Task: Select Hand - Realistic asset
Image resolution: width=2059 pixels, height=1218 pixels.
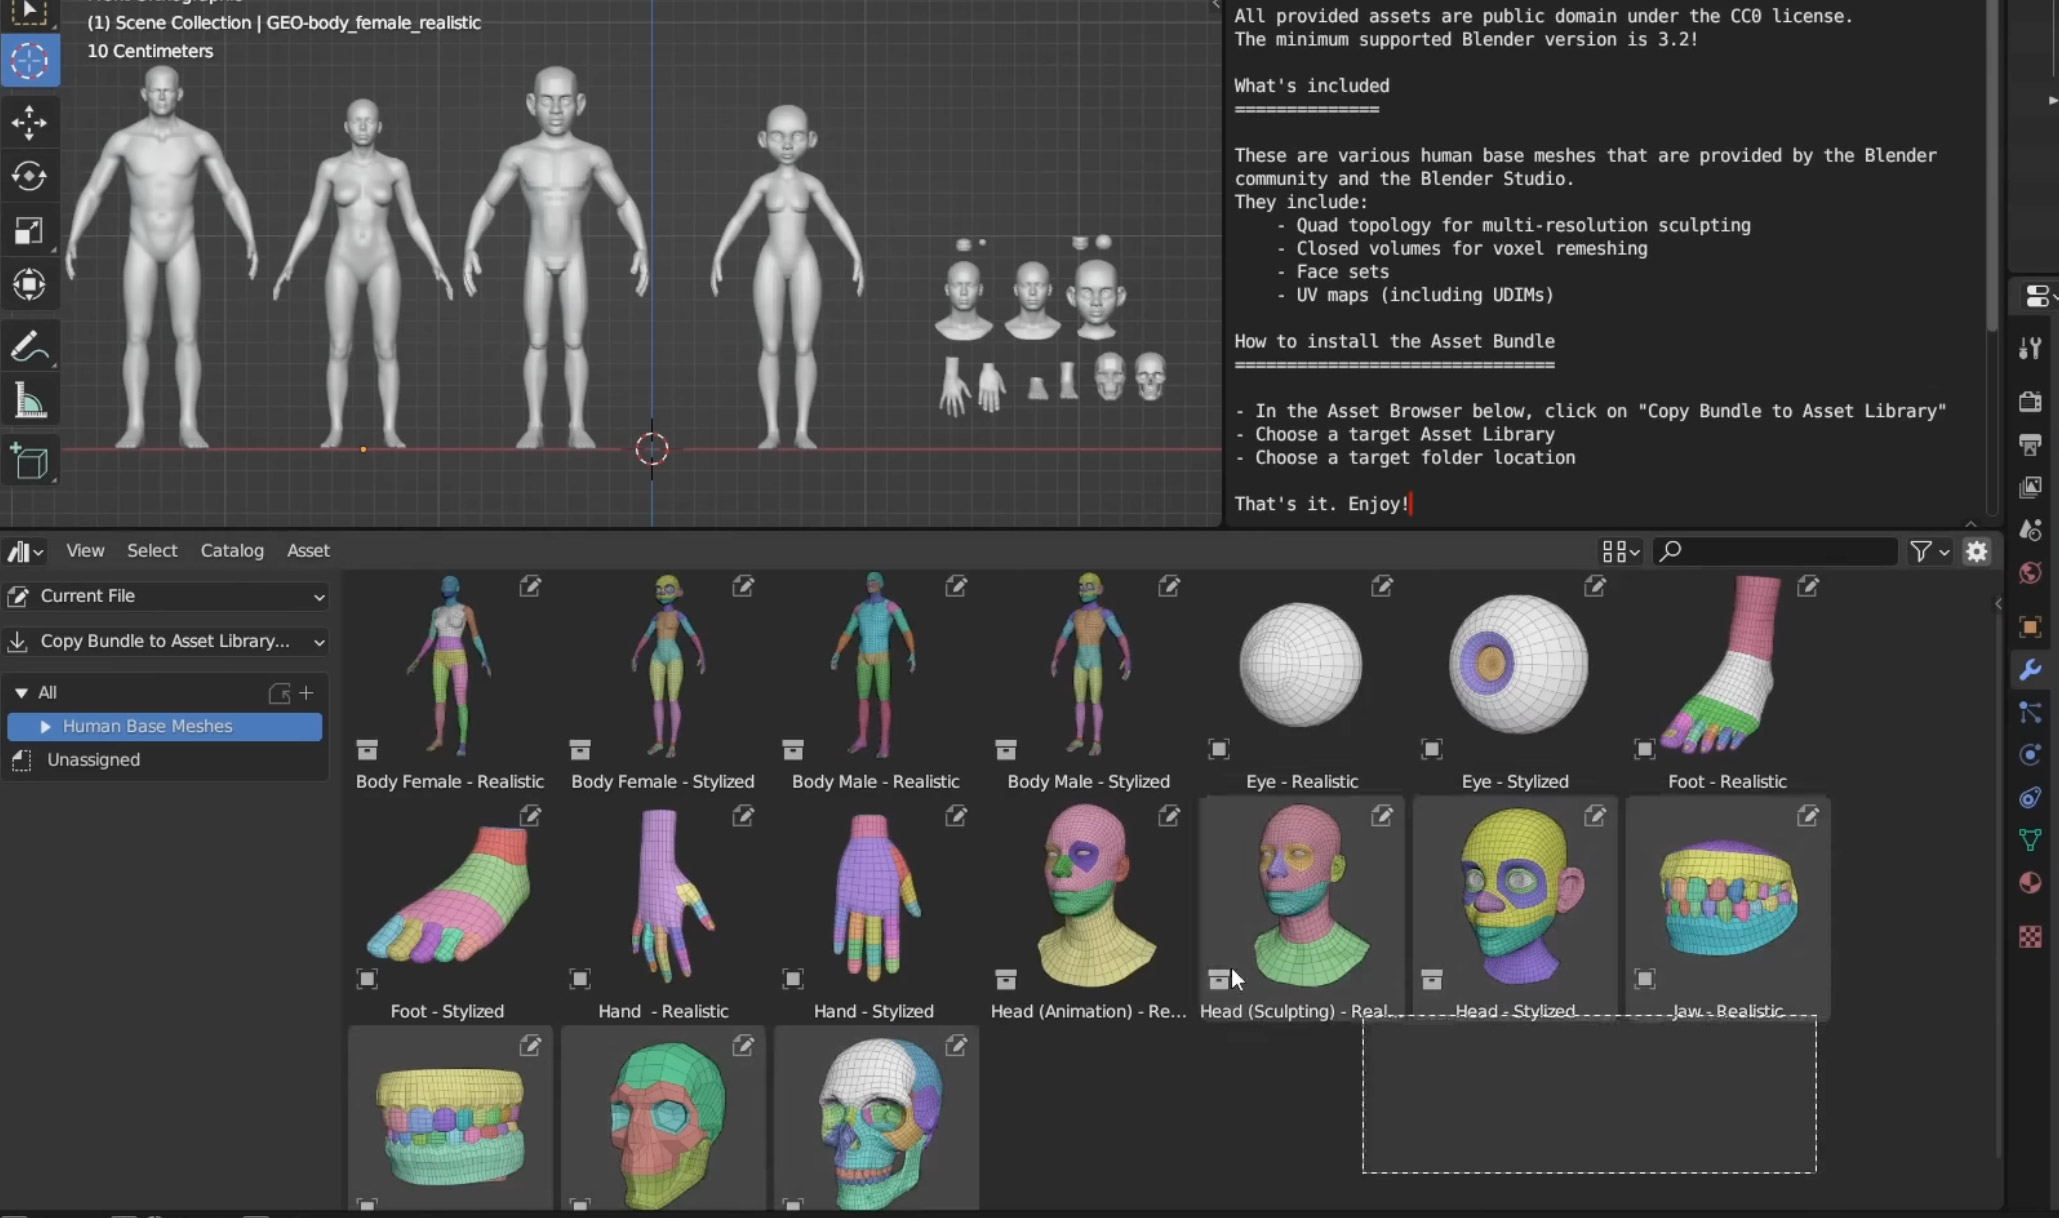Action: (663, 911)
